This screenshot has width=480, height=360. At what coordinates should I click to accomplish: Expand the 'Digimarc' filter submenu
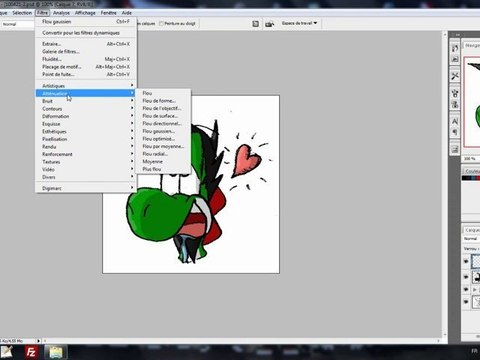point(86,188)
